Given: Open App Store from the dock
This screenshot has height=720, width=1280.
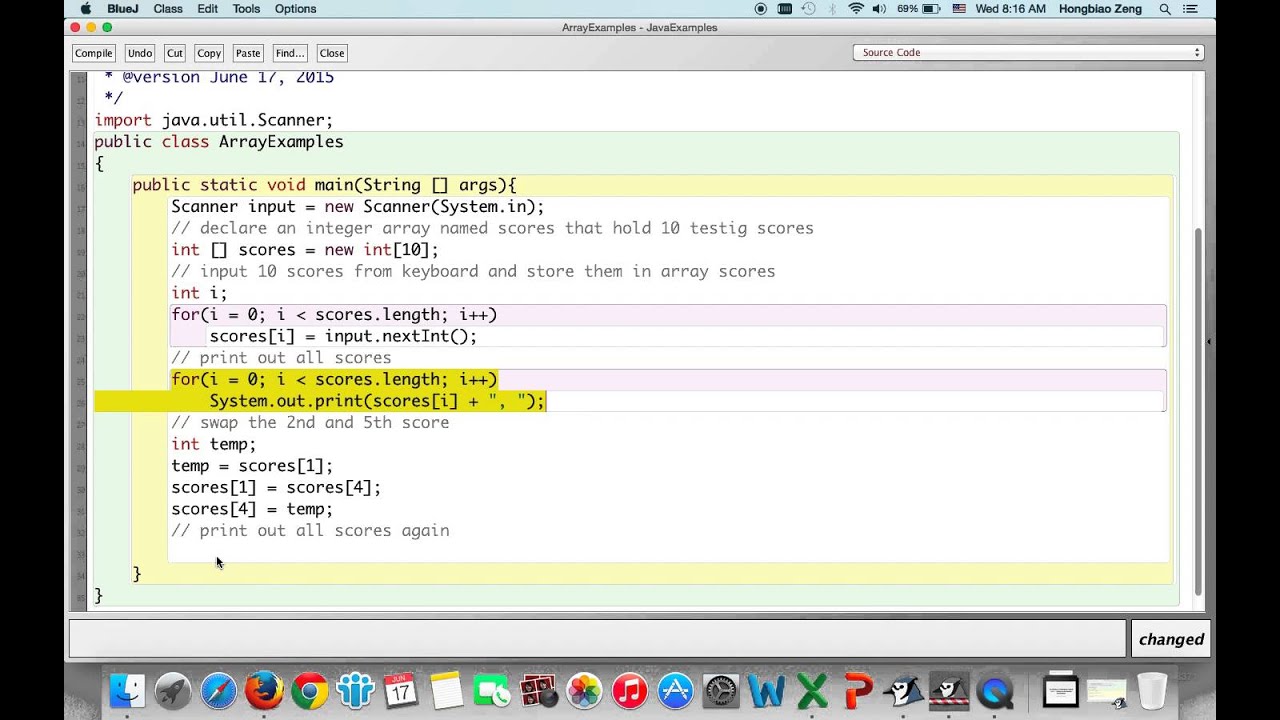Looking at the screenshot, I should pyautogui.click(x=675, y=691).
